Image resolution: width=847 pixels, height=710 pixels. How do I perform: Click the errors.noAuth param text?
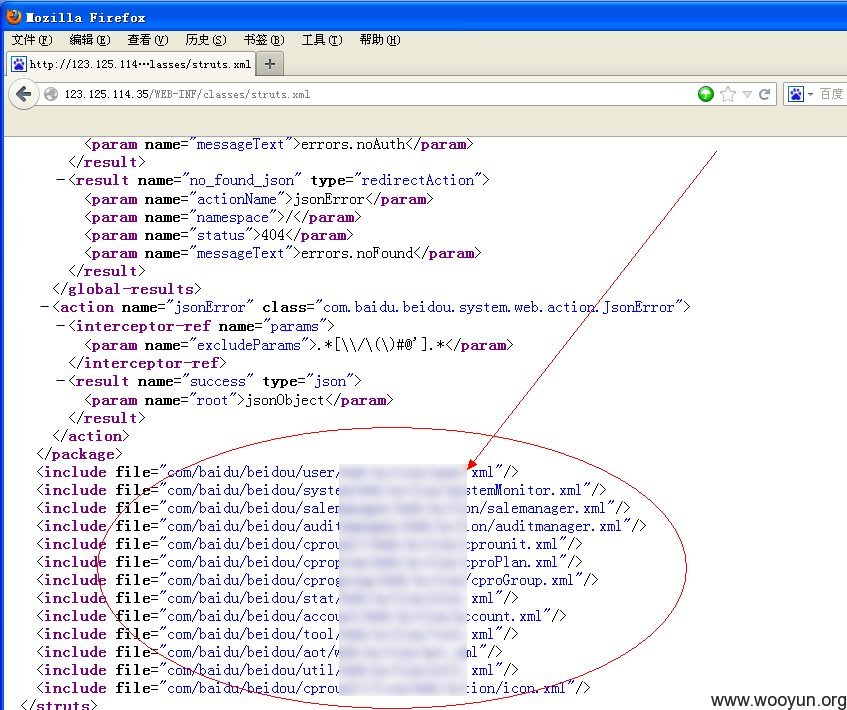click(x=353, y=144)
